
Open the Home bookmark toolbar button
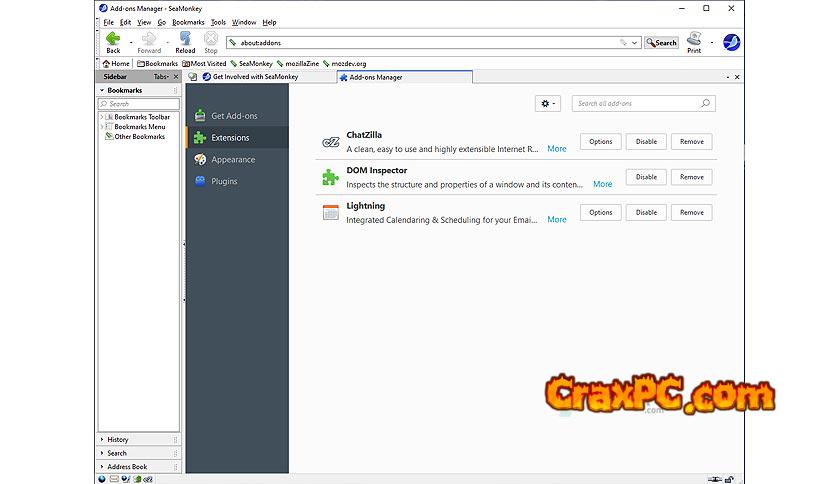(116, 63)
